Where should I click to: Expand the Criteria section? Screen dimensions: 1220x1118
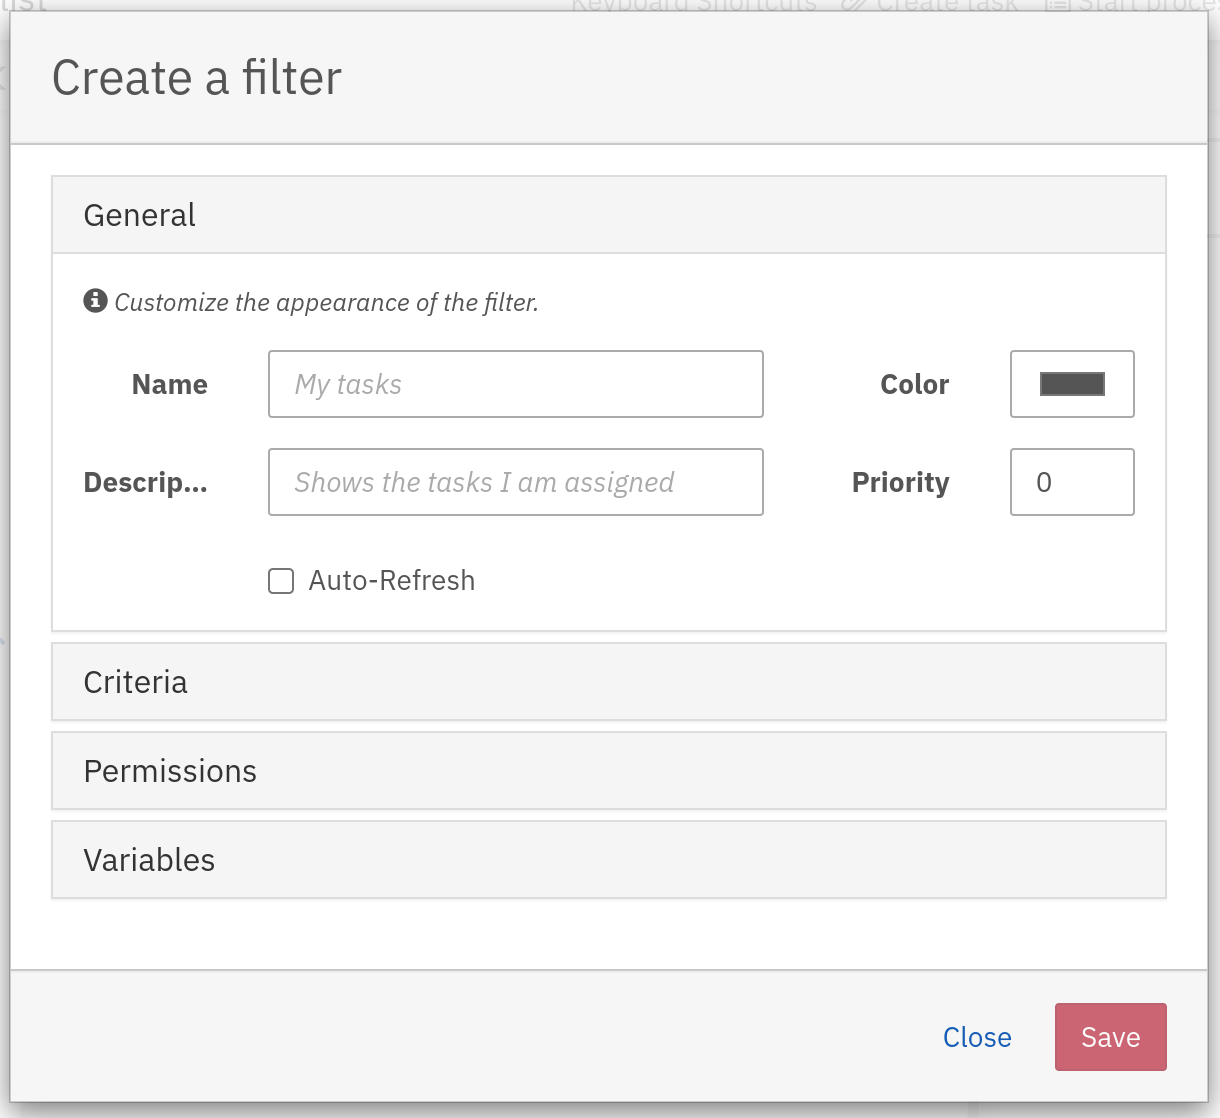(x=135, y=681)
